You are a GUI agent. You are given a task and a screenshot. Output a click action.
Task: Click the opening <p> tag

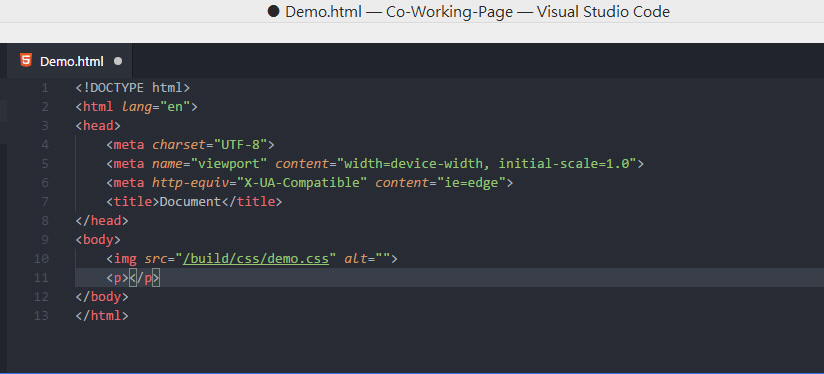point(117,278)
